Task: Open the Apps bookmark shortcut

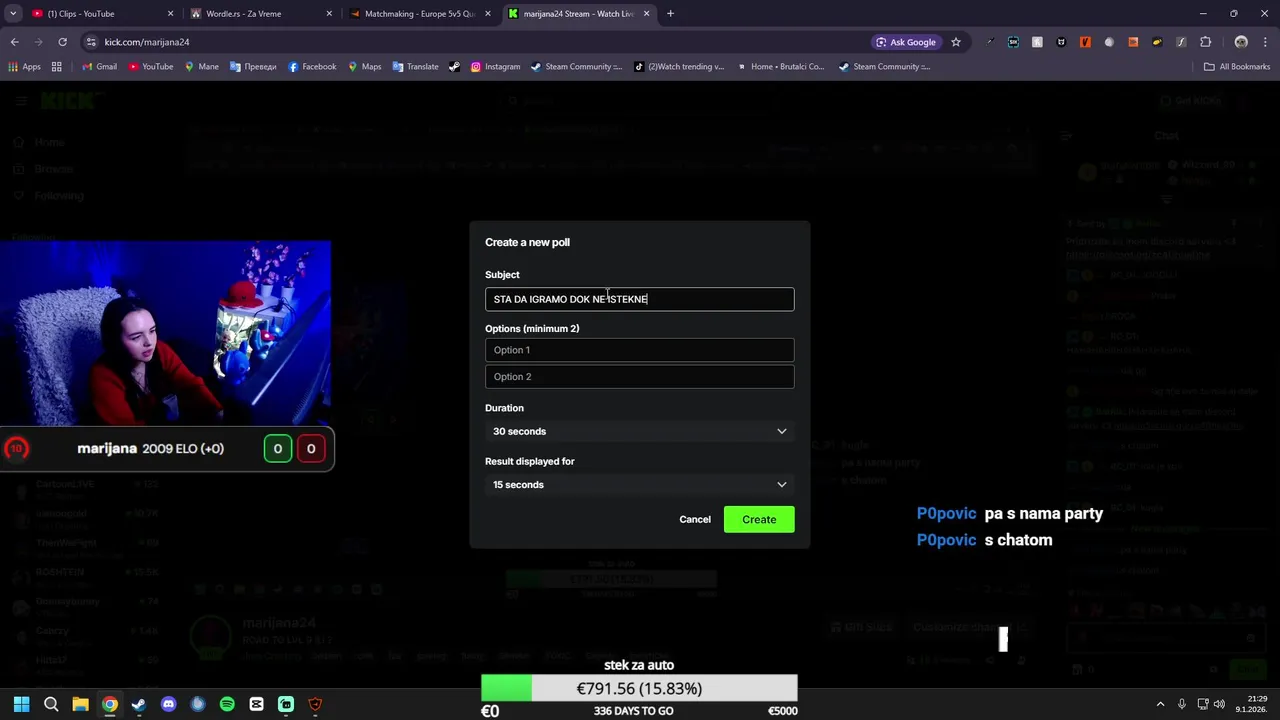Action: coord(25,67)
